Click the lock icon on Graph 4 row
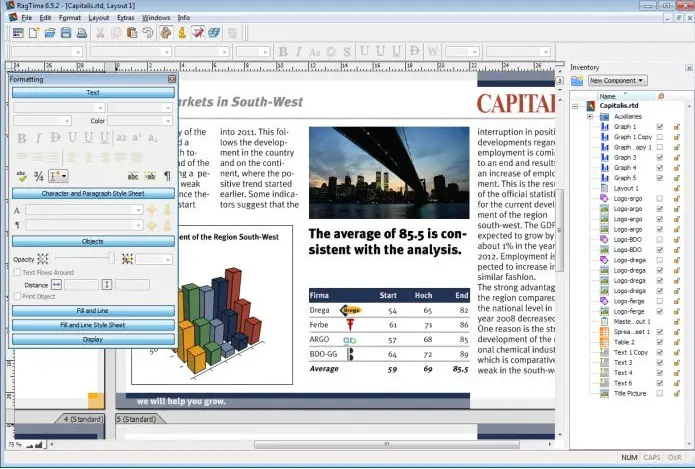Screen dimensions: 695x469 click(677, 168)
